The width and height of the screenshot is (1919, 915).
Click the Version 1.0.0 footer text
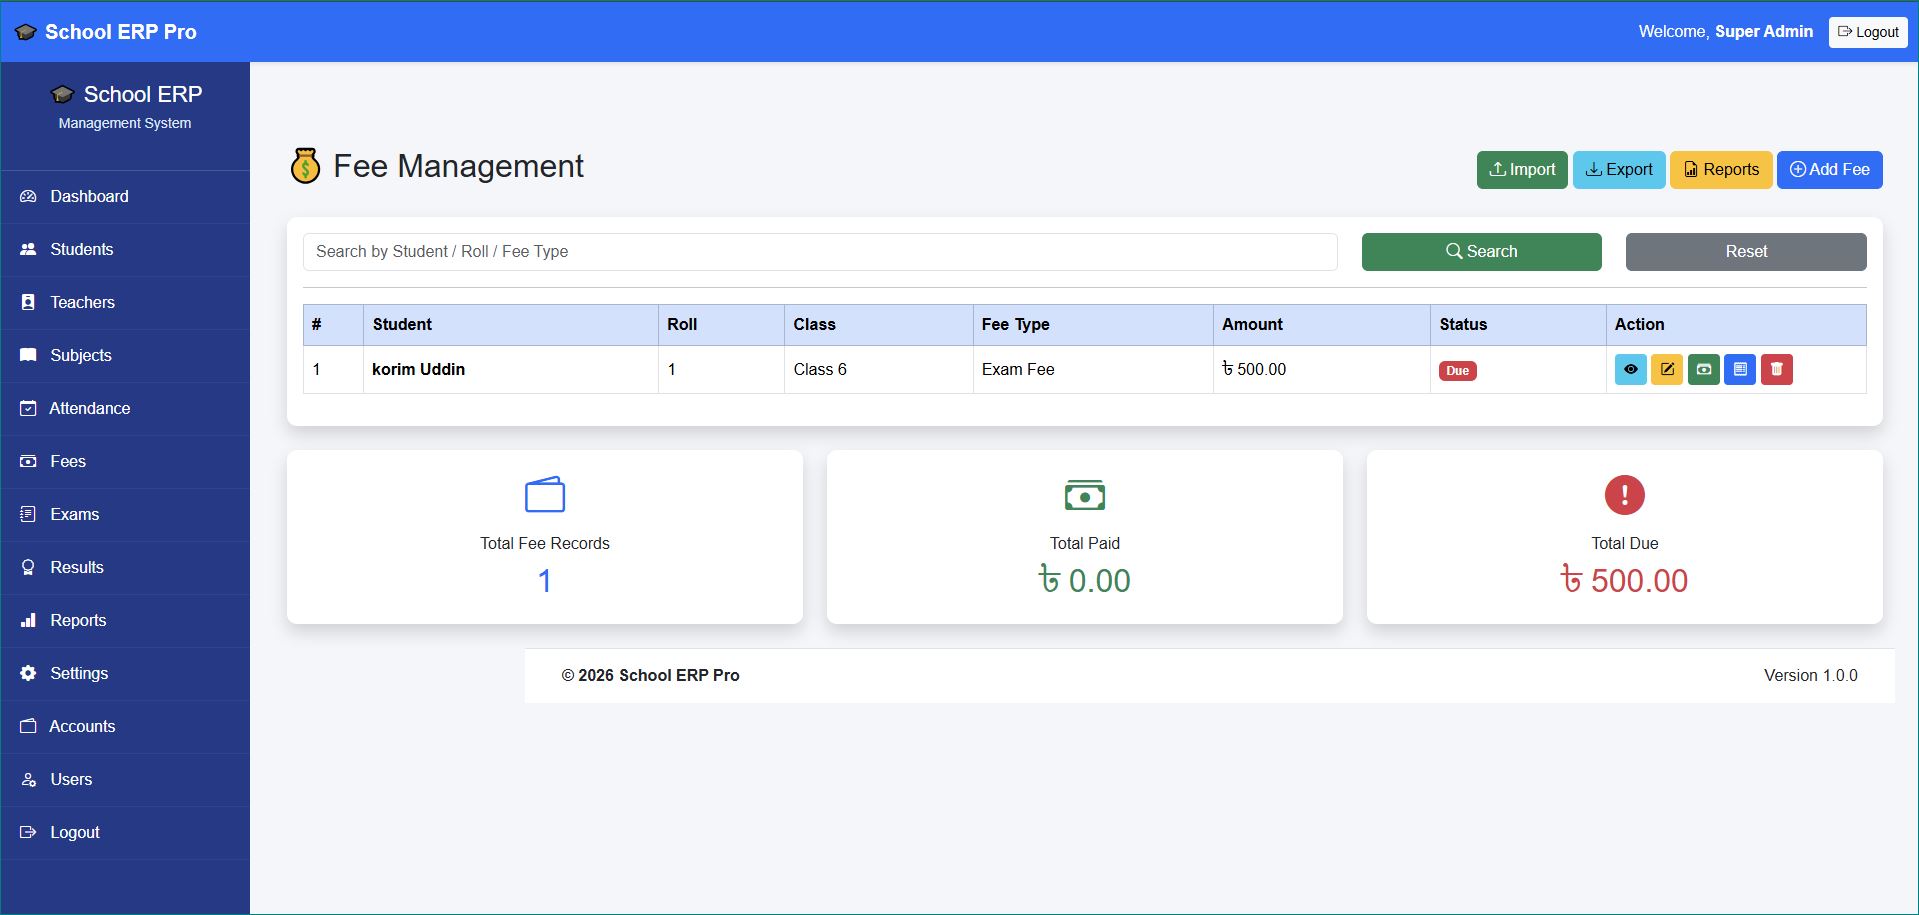click(1811, 676)
